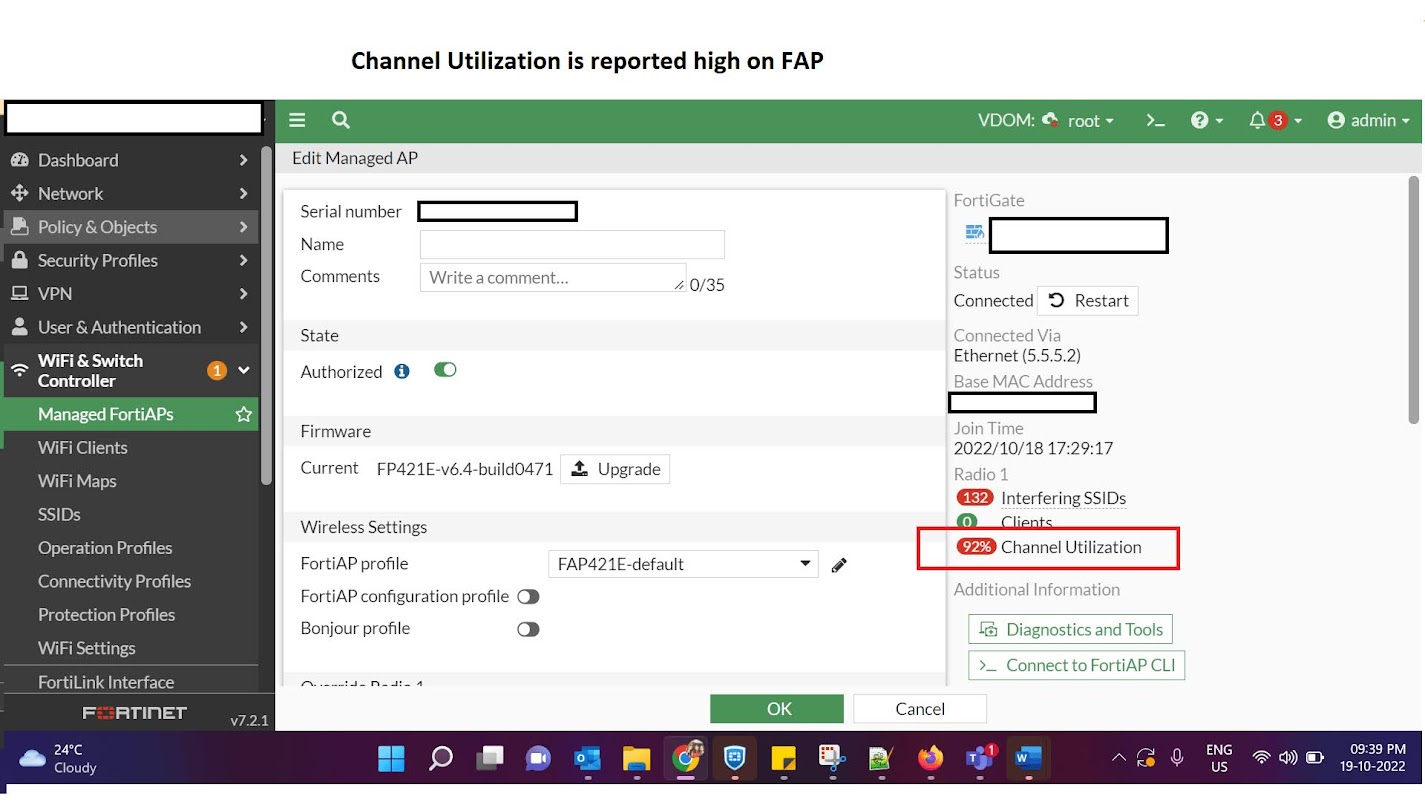This screenshot has height=802, width=1425.
Task: Open the Interfering SSIDs link
Action: pos(1063,498)
